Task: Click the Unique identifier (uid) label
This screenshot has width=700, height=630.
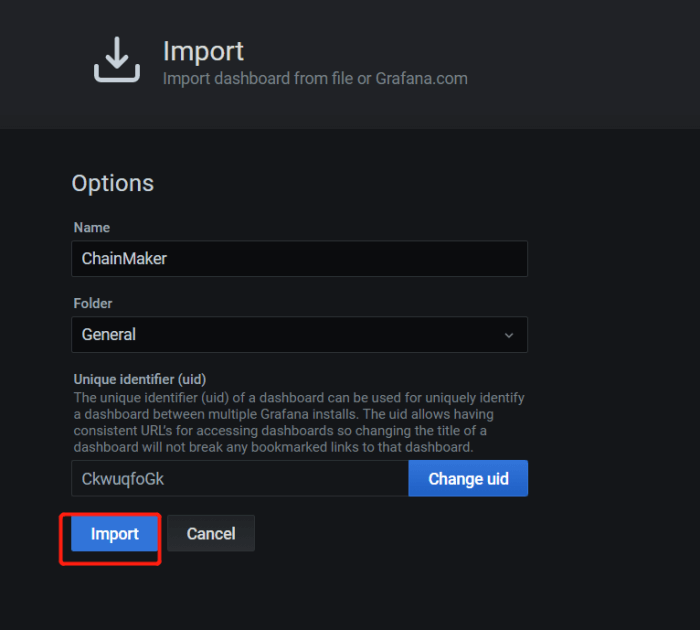Action: click(x=140, y=380)
